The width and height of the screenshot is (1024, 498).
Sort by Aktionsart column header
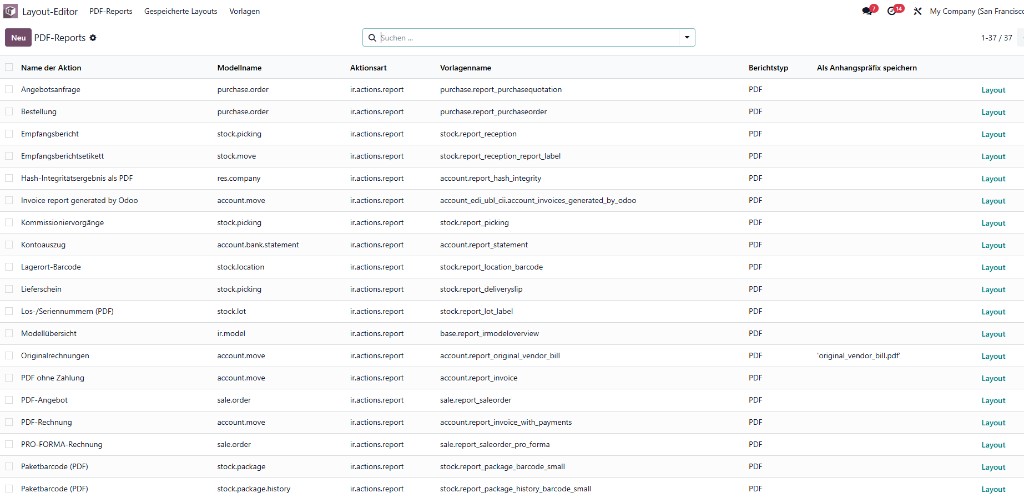[x=369, y=68]
